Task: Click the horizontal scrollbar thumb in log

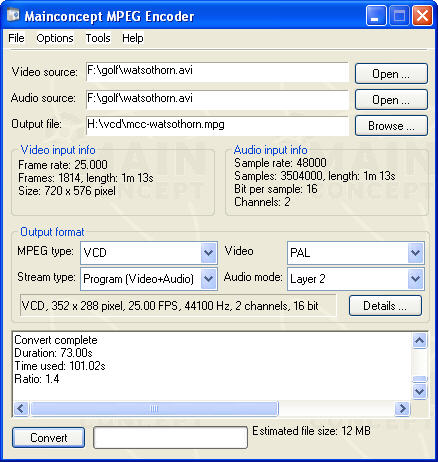Action: (x=154, y=408)
